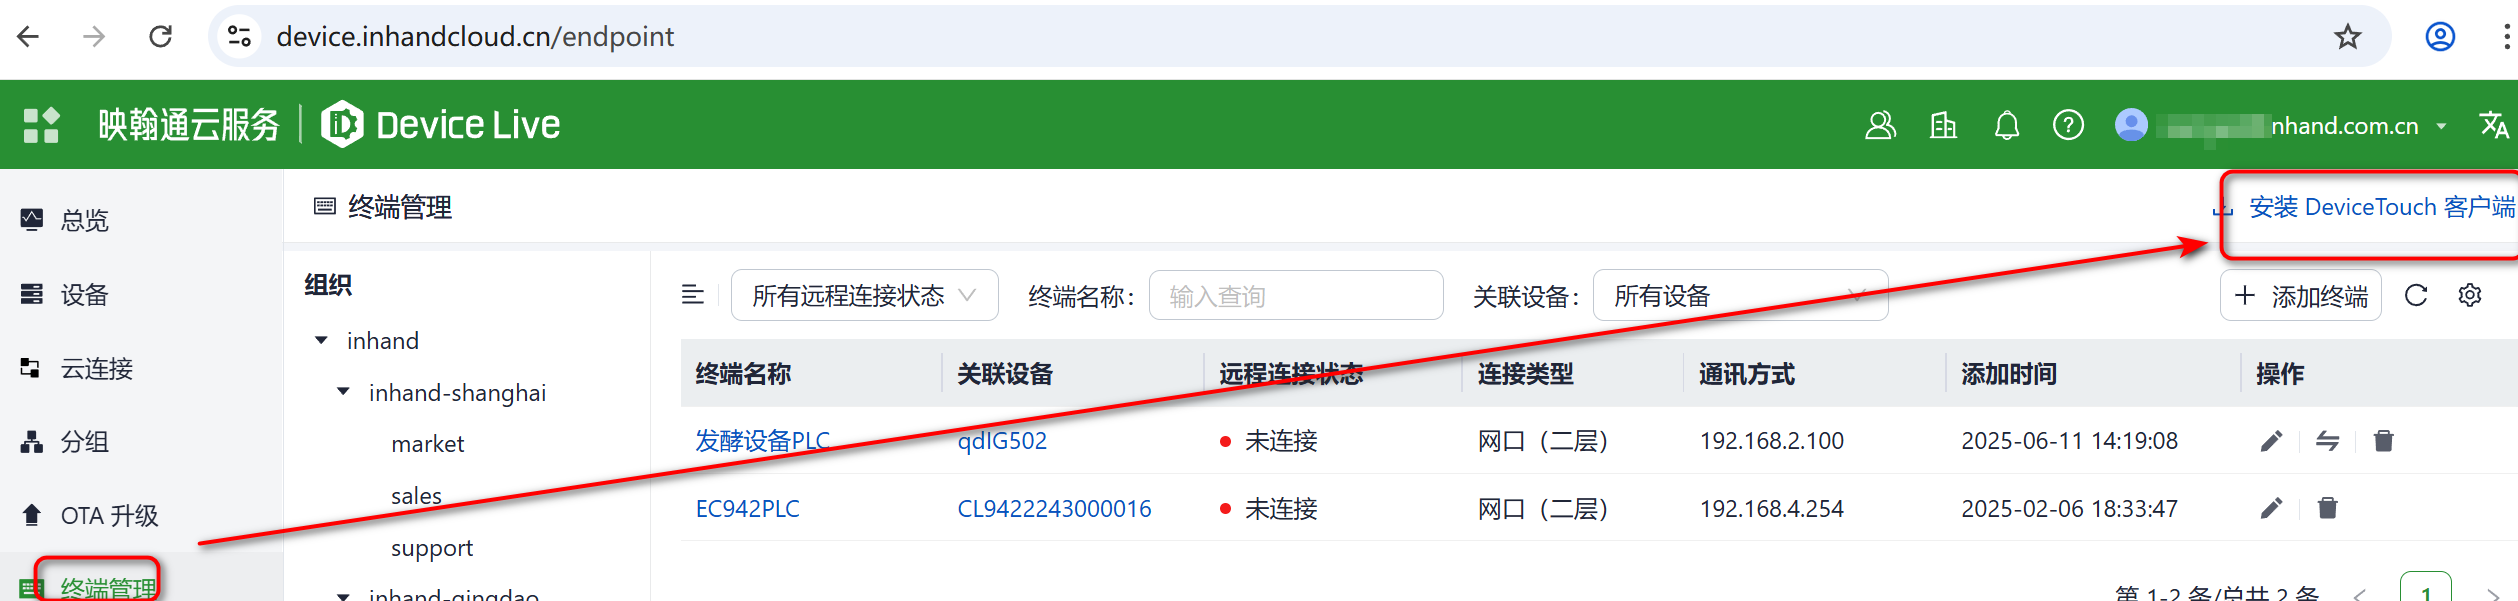The height and width of the screenshot is (601, 2518).
Task: Click 安装 DeviceTouch 客户端 link
Action: pyautogui.click(x=2381, y=207)
